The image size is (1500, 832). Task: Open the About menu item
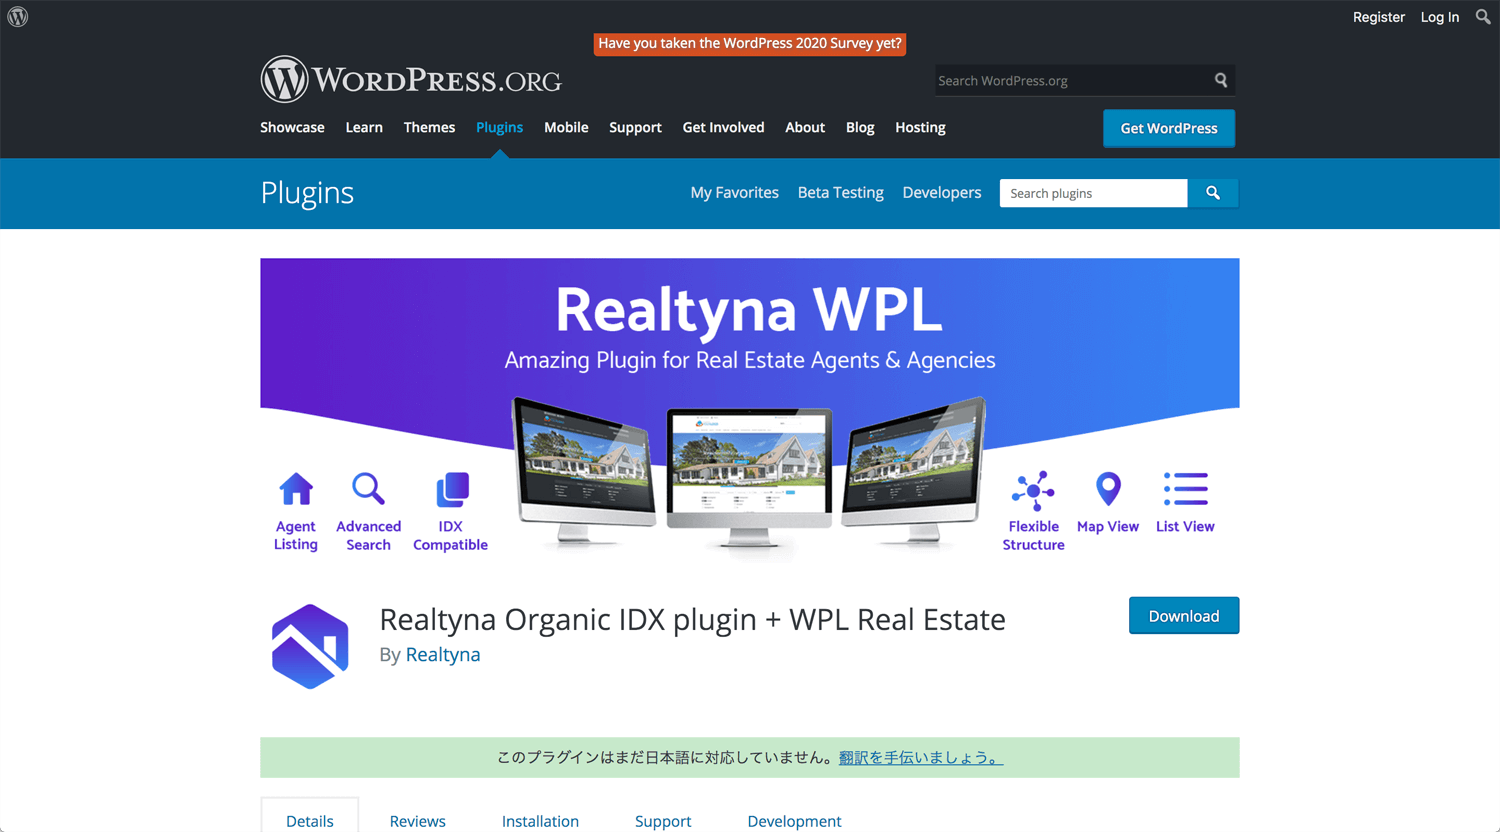click(805, 127)
